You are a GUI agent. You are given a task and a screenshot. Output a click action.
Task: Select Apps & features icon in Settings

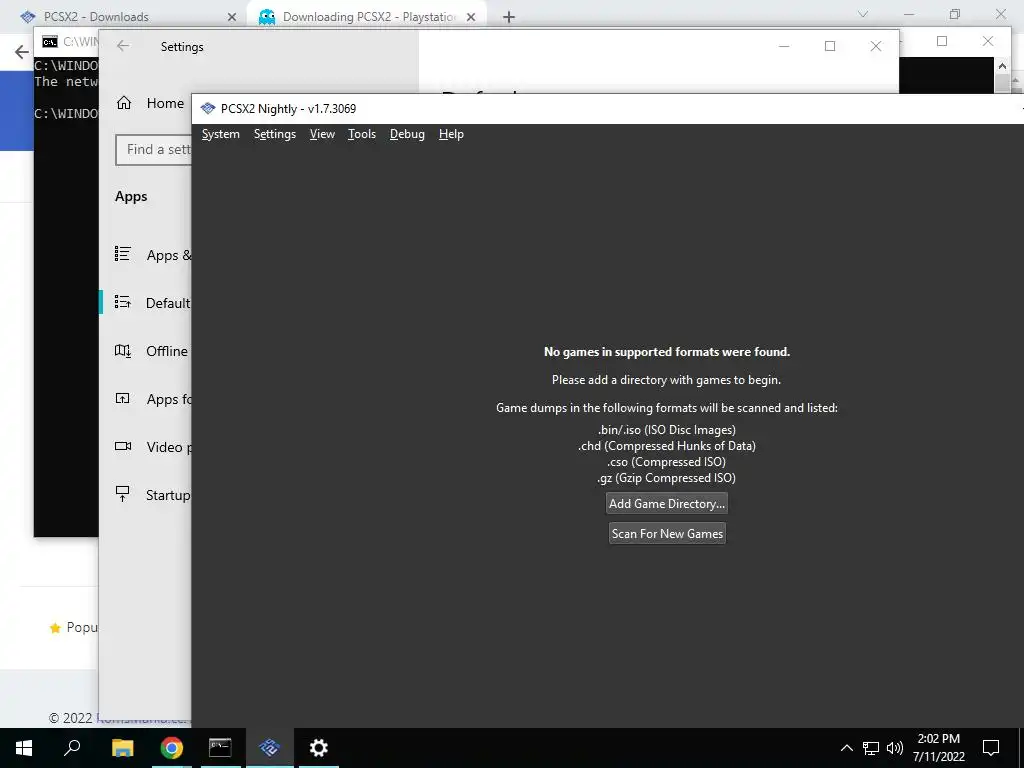point(123,253)
